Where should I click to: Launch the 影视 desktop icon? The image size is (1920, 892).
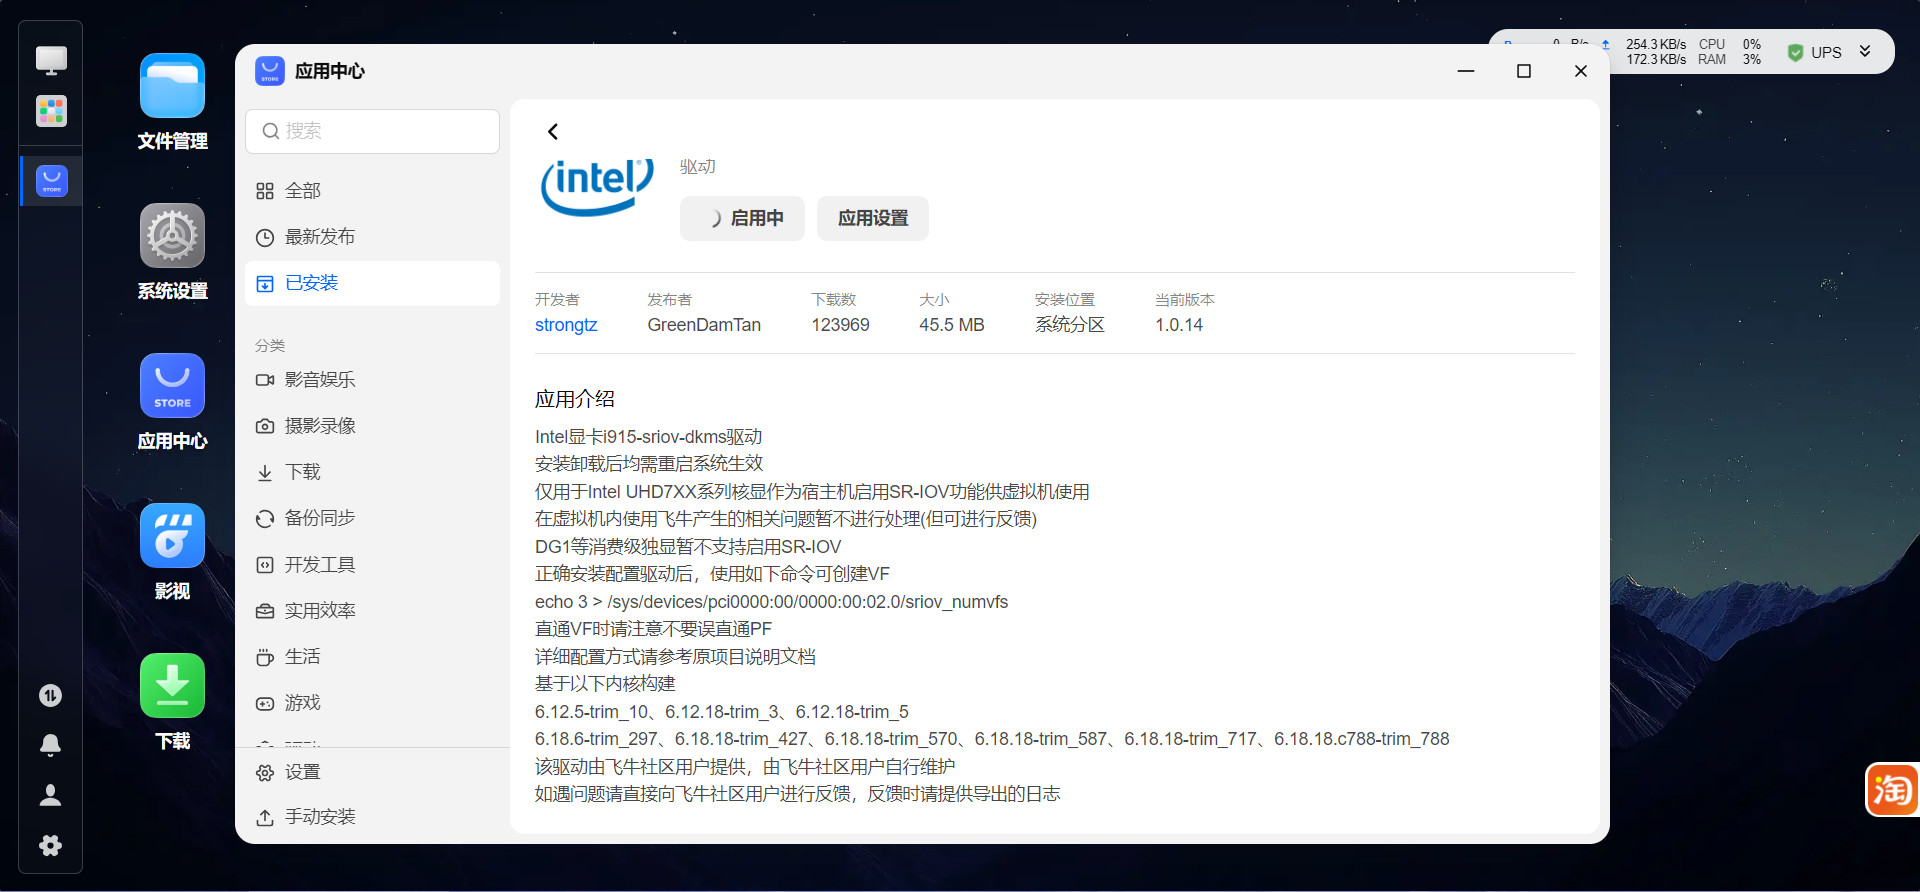(172, 536)
